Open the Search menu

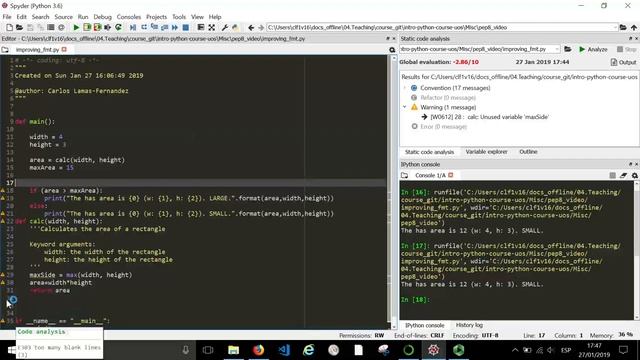point(40,17)
